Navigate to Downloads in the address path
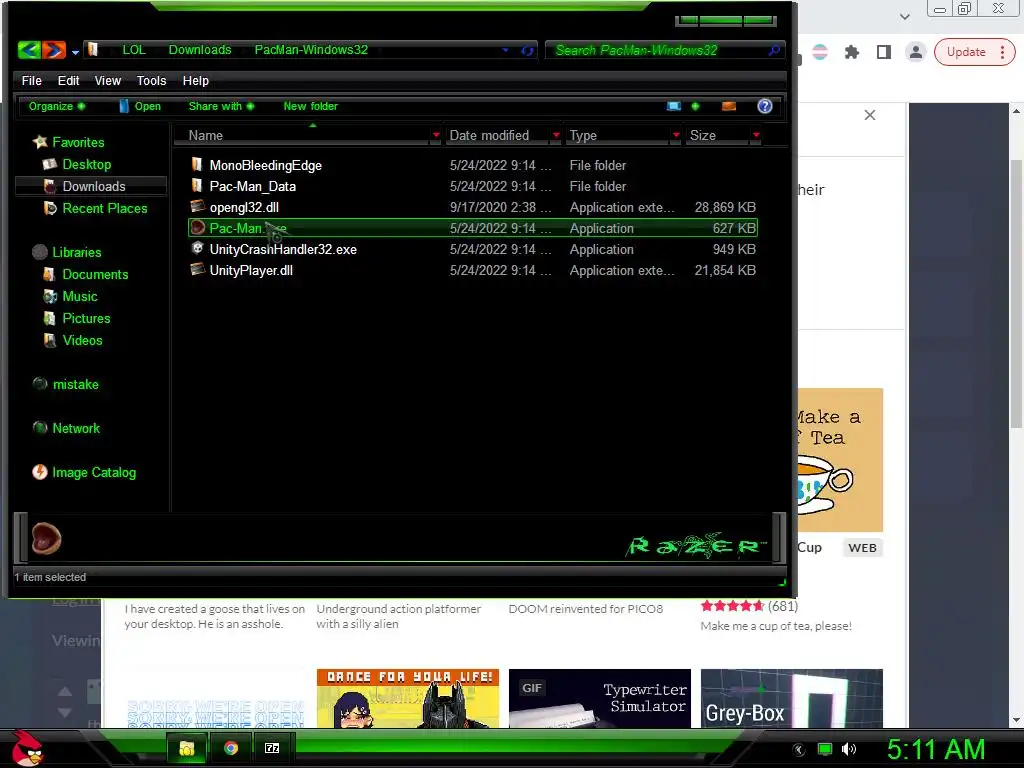Viewport: 1024px width, 768px height. [x=200, y=50]
